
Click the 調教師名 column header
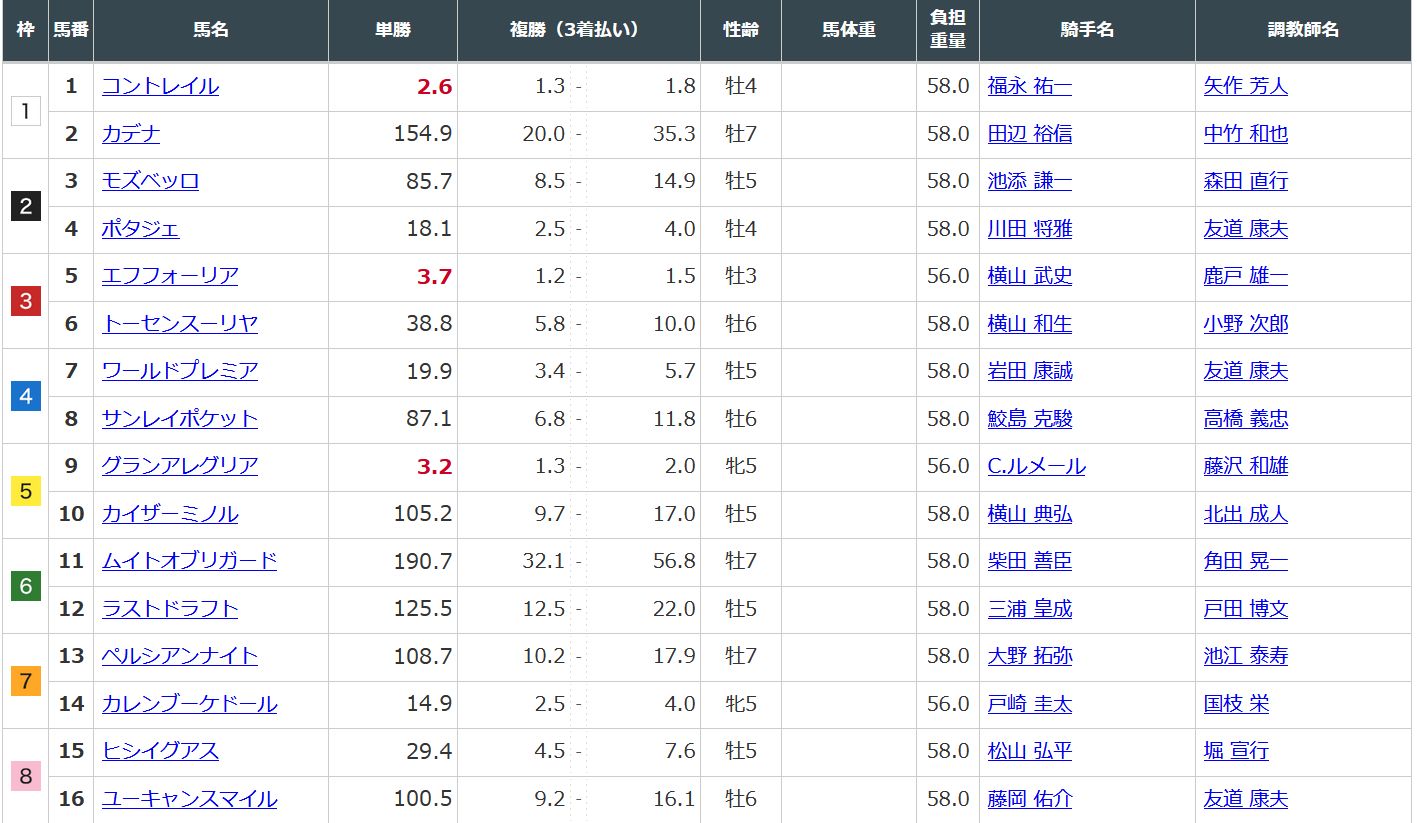(x=1303, y=30)
